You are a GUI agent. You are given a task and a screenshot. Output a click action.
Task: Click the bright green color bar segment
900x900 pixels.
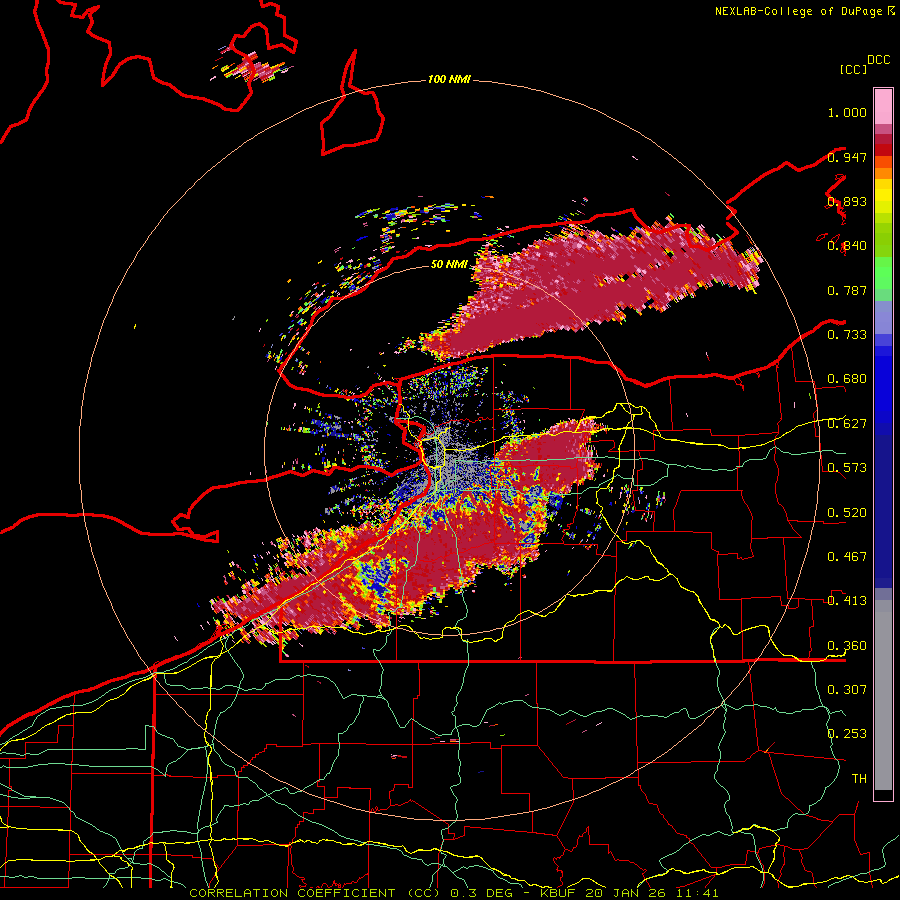[883, 273]
